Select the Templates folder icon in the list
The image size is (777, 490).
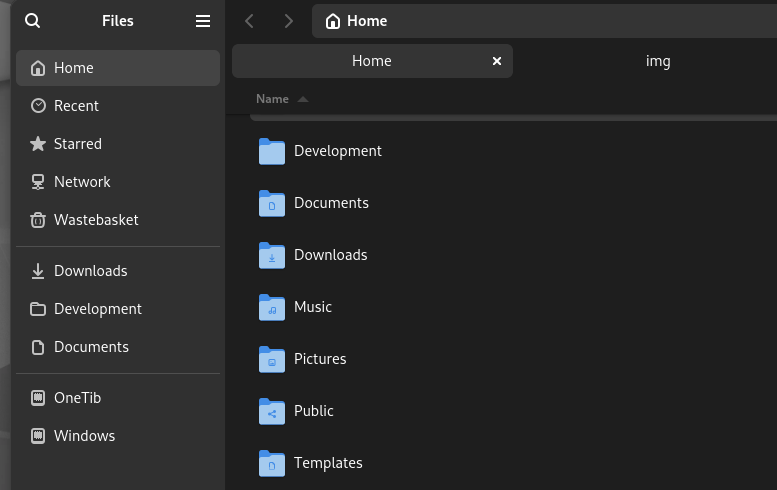pyautogui.click(x=272, y=463)
